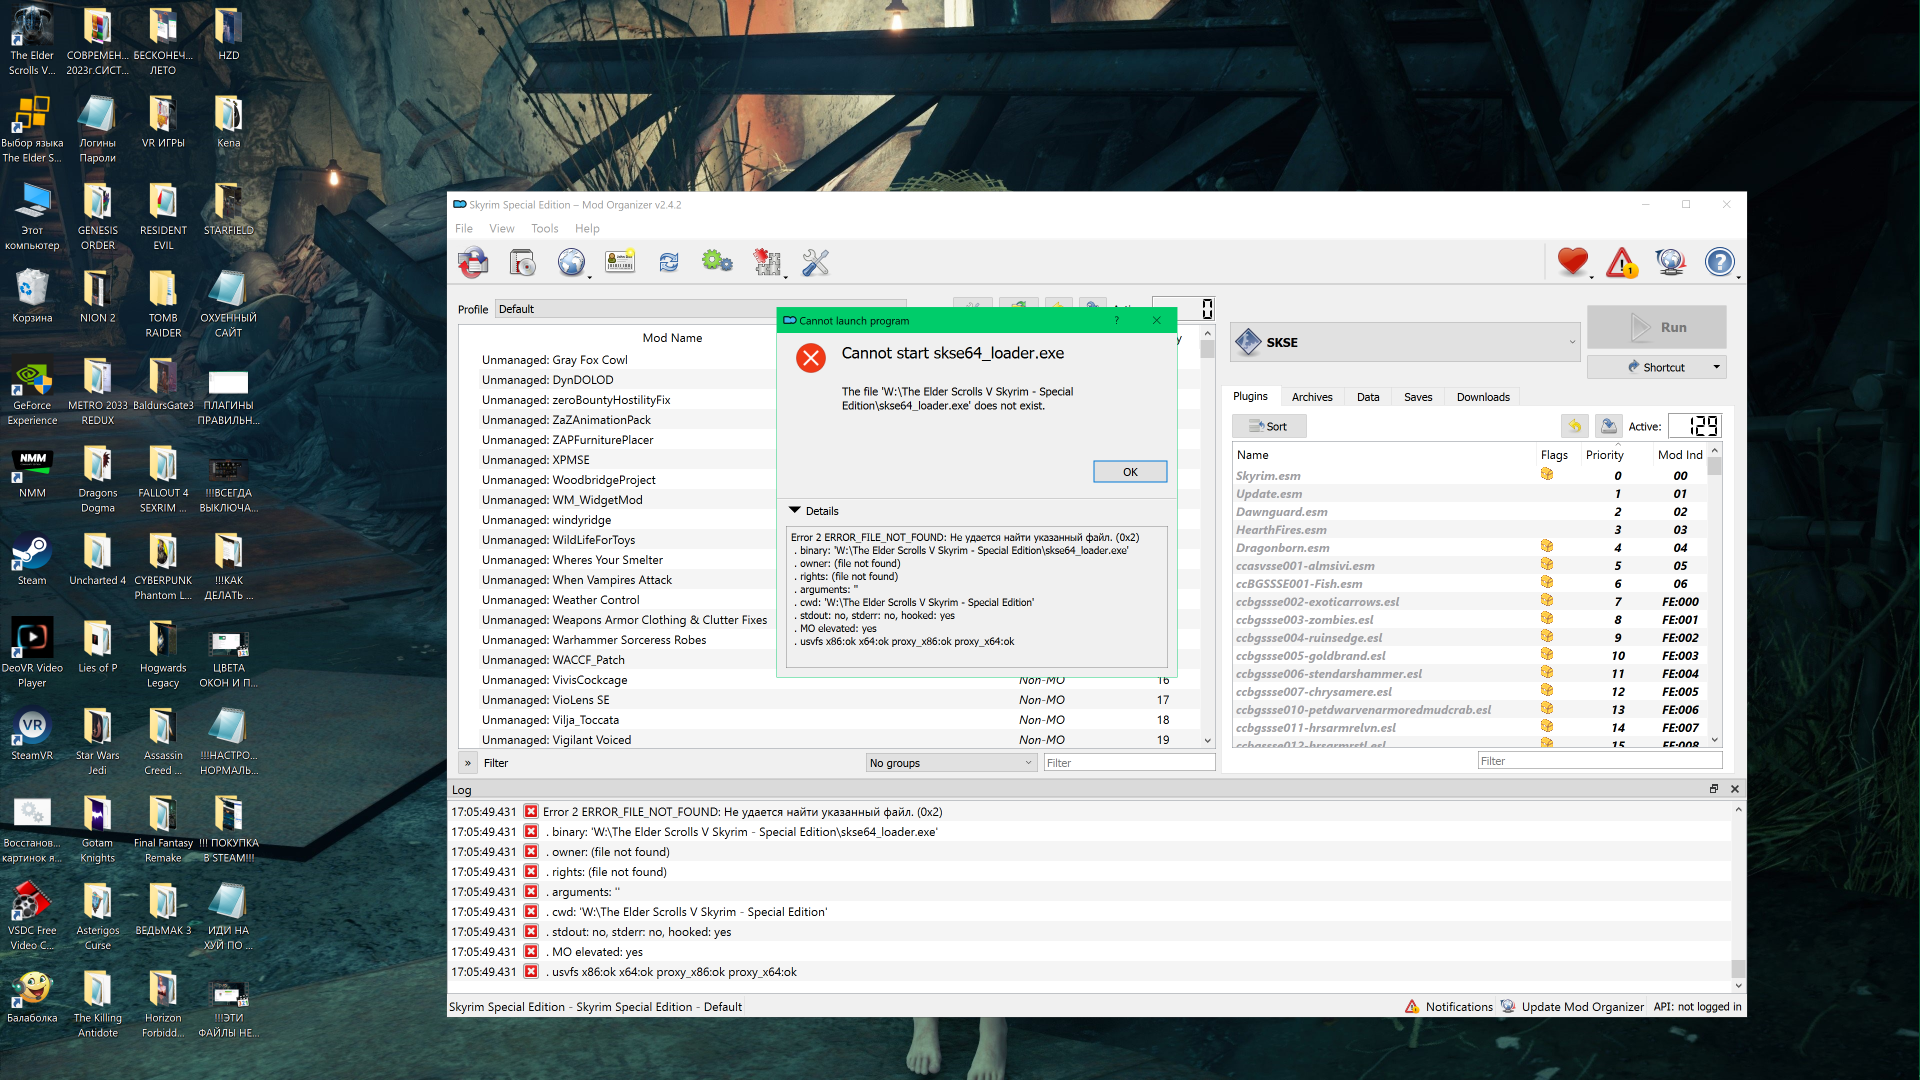This screenshot has width=1920, height=1080.
Task: Open Settings wrench and screwdriver icon
Action: click(x=816, y=263)
